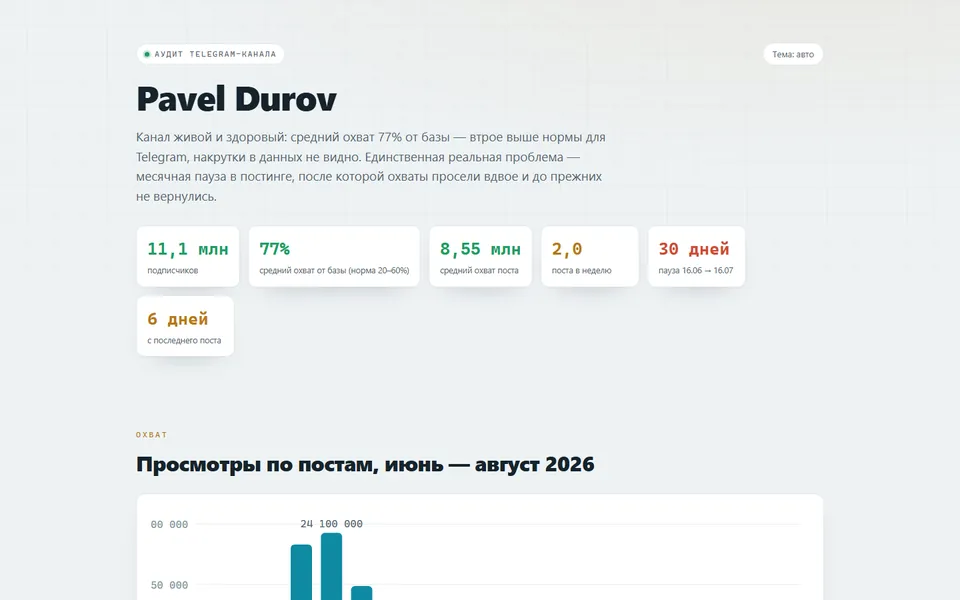Click the "24 100 000" bar value label
Viewport: 960px width, 600px height.
(x=331, y=524)
